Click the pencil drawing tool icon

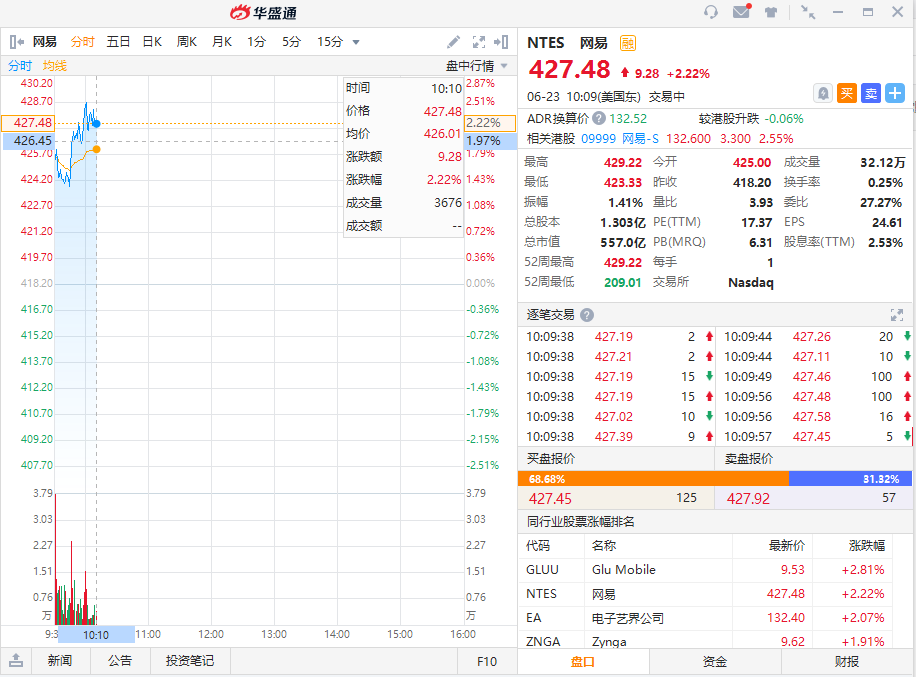(x=453, y=42)
